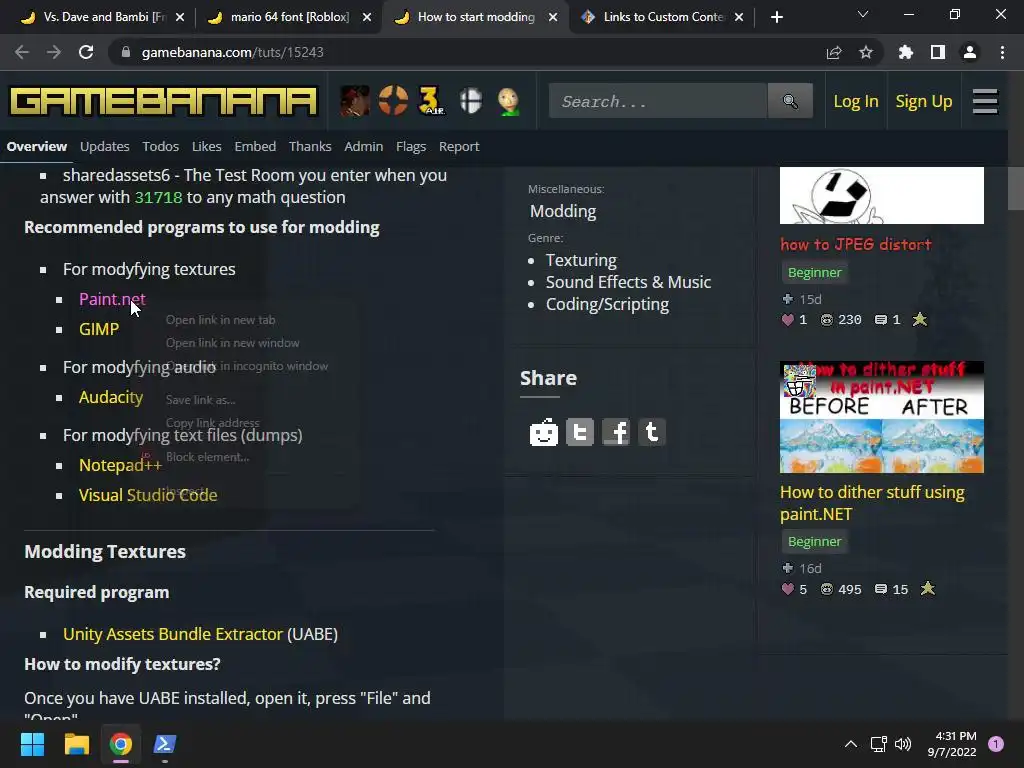Open the Thanks section tab
This screenshot has width=1024, height=768.
coord(310,146)
